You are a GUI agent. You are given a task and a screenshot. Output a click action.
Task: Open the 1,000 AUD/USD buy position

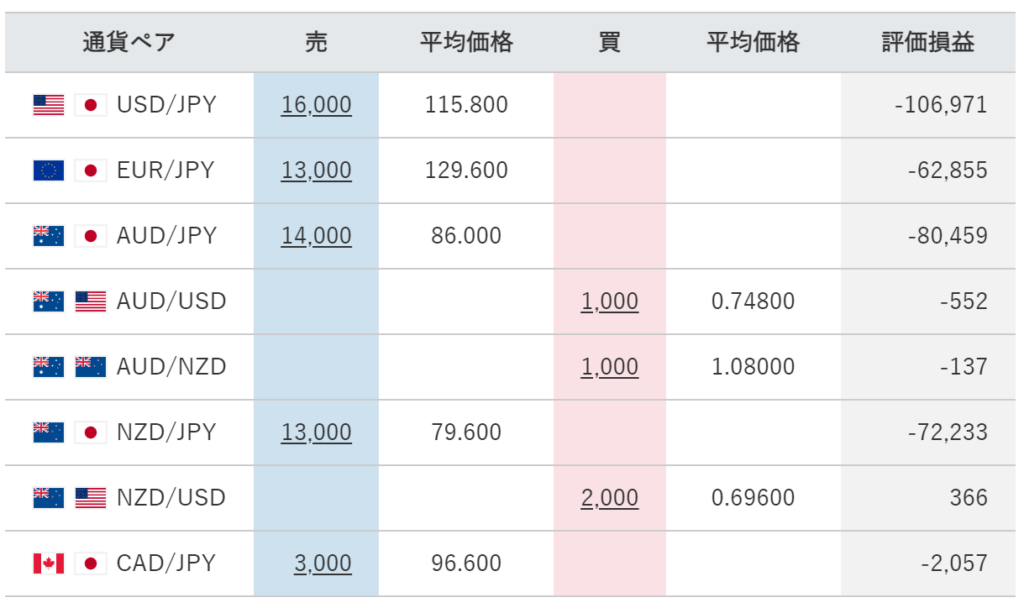pos(609,301)
